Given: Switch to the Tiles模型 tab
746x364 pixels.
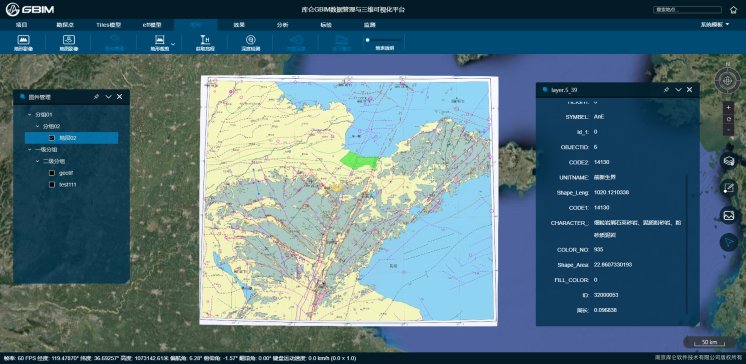Looking at the screenshot, I should pyautogui.click(x=108, y=25).
